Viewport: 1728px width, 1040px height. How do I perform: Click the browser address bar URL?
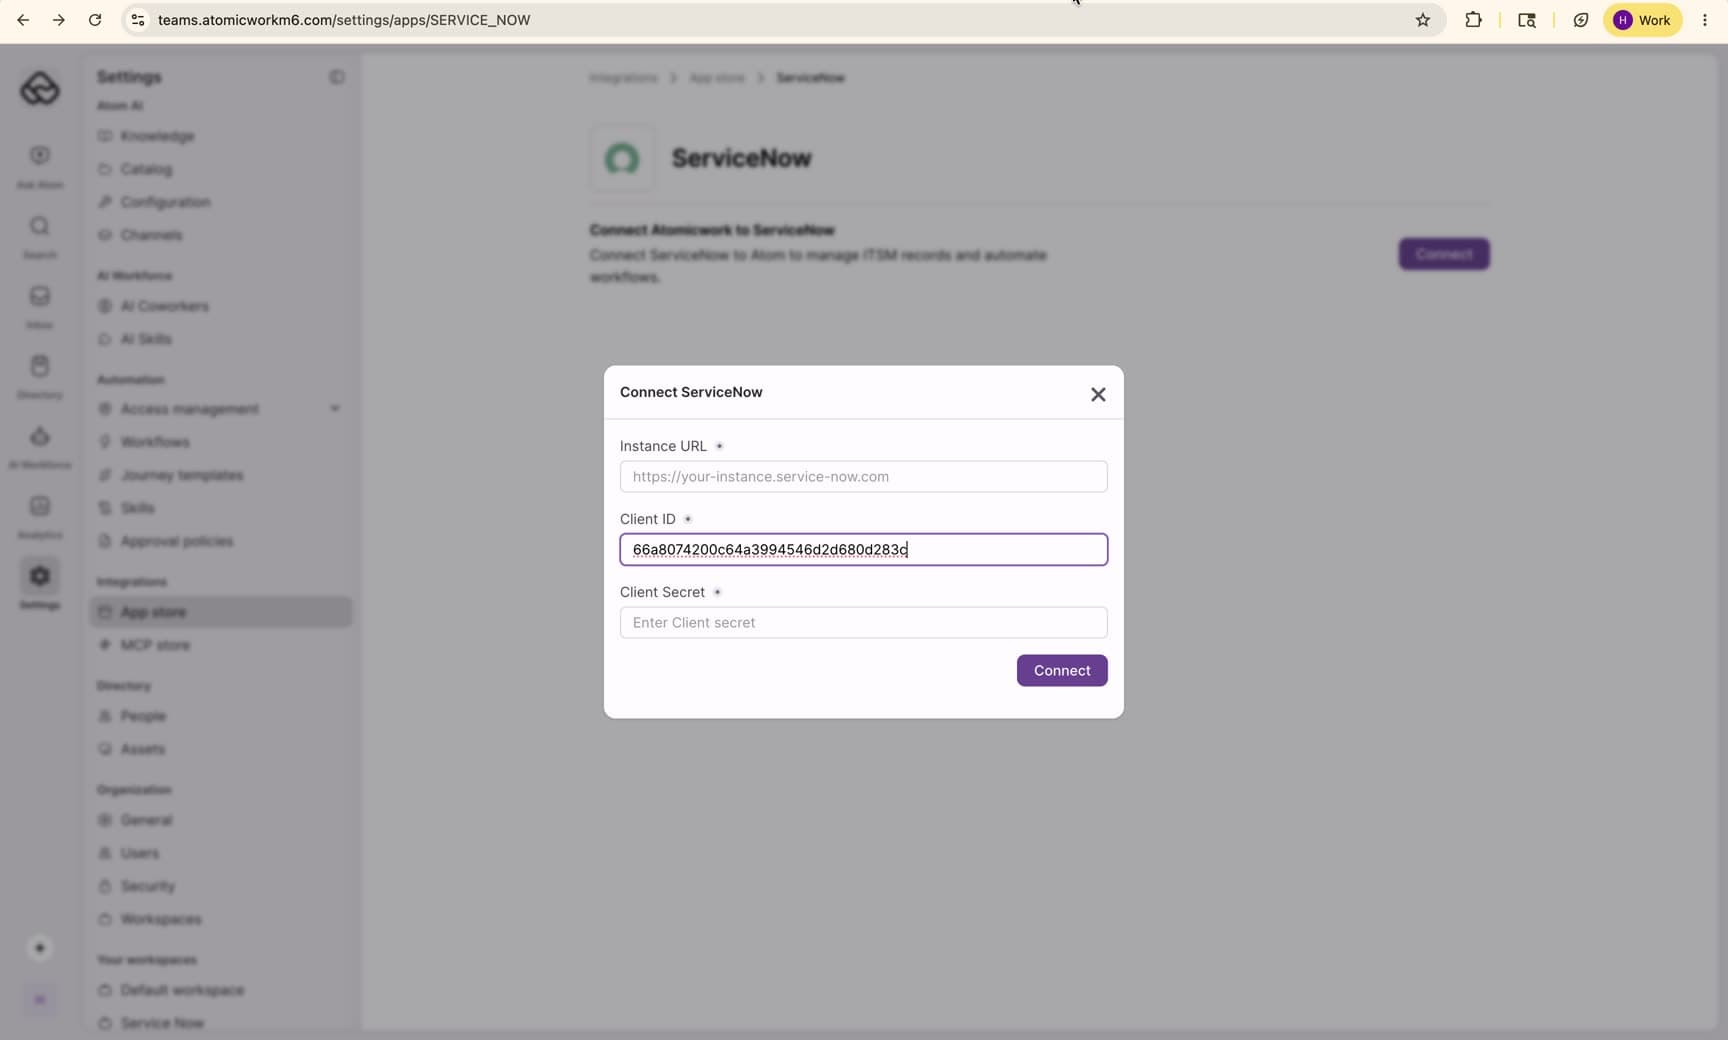click(344, 20)
